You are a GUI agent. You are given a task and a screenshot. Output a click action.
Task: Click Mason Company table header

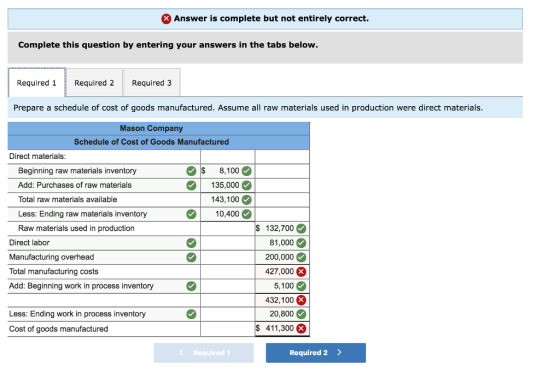coord(151,129)
